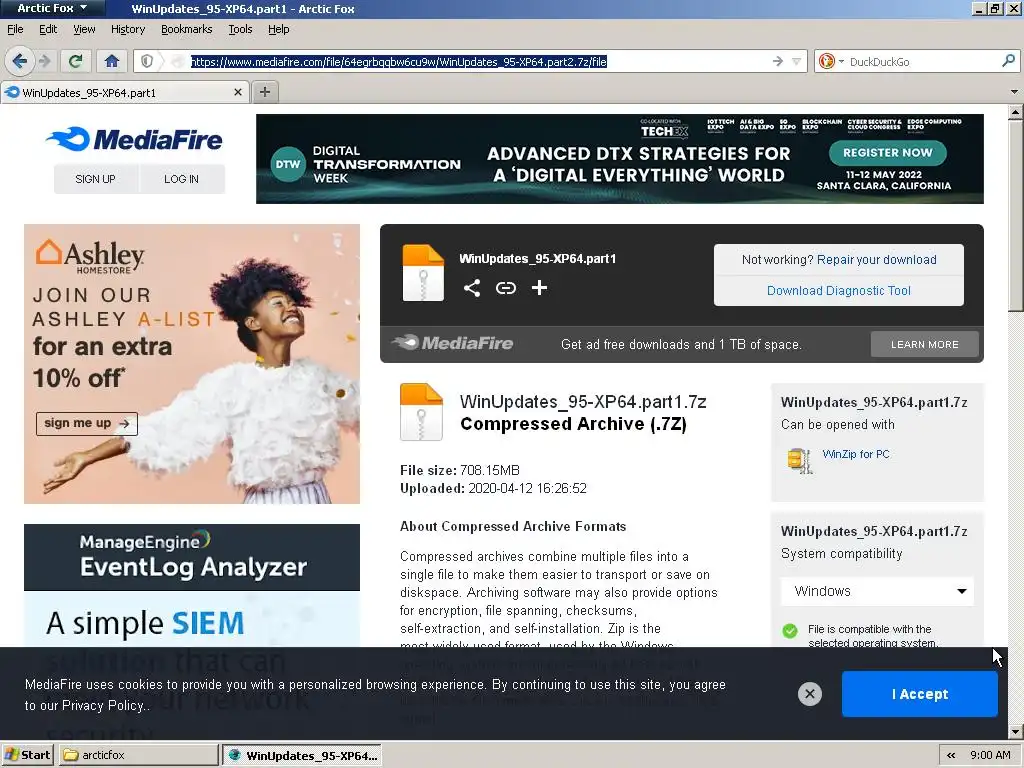The image size is (1024, 768).
Task: Click the Repair your download link
Action: 876,260
